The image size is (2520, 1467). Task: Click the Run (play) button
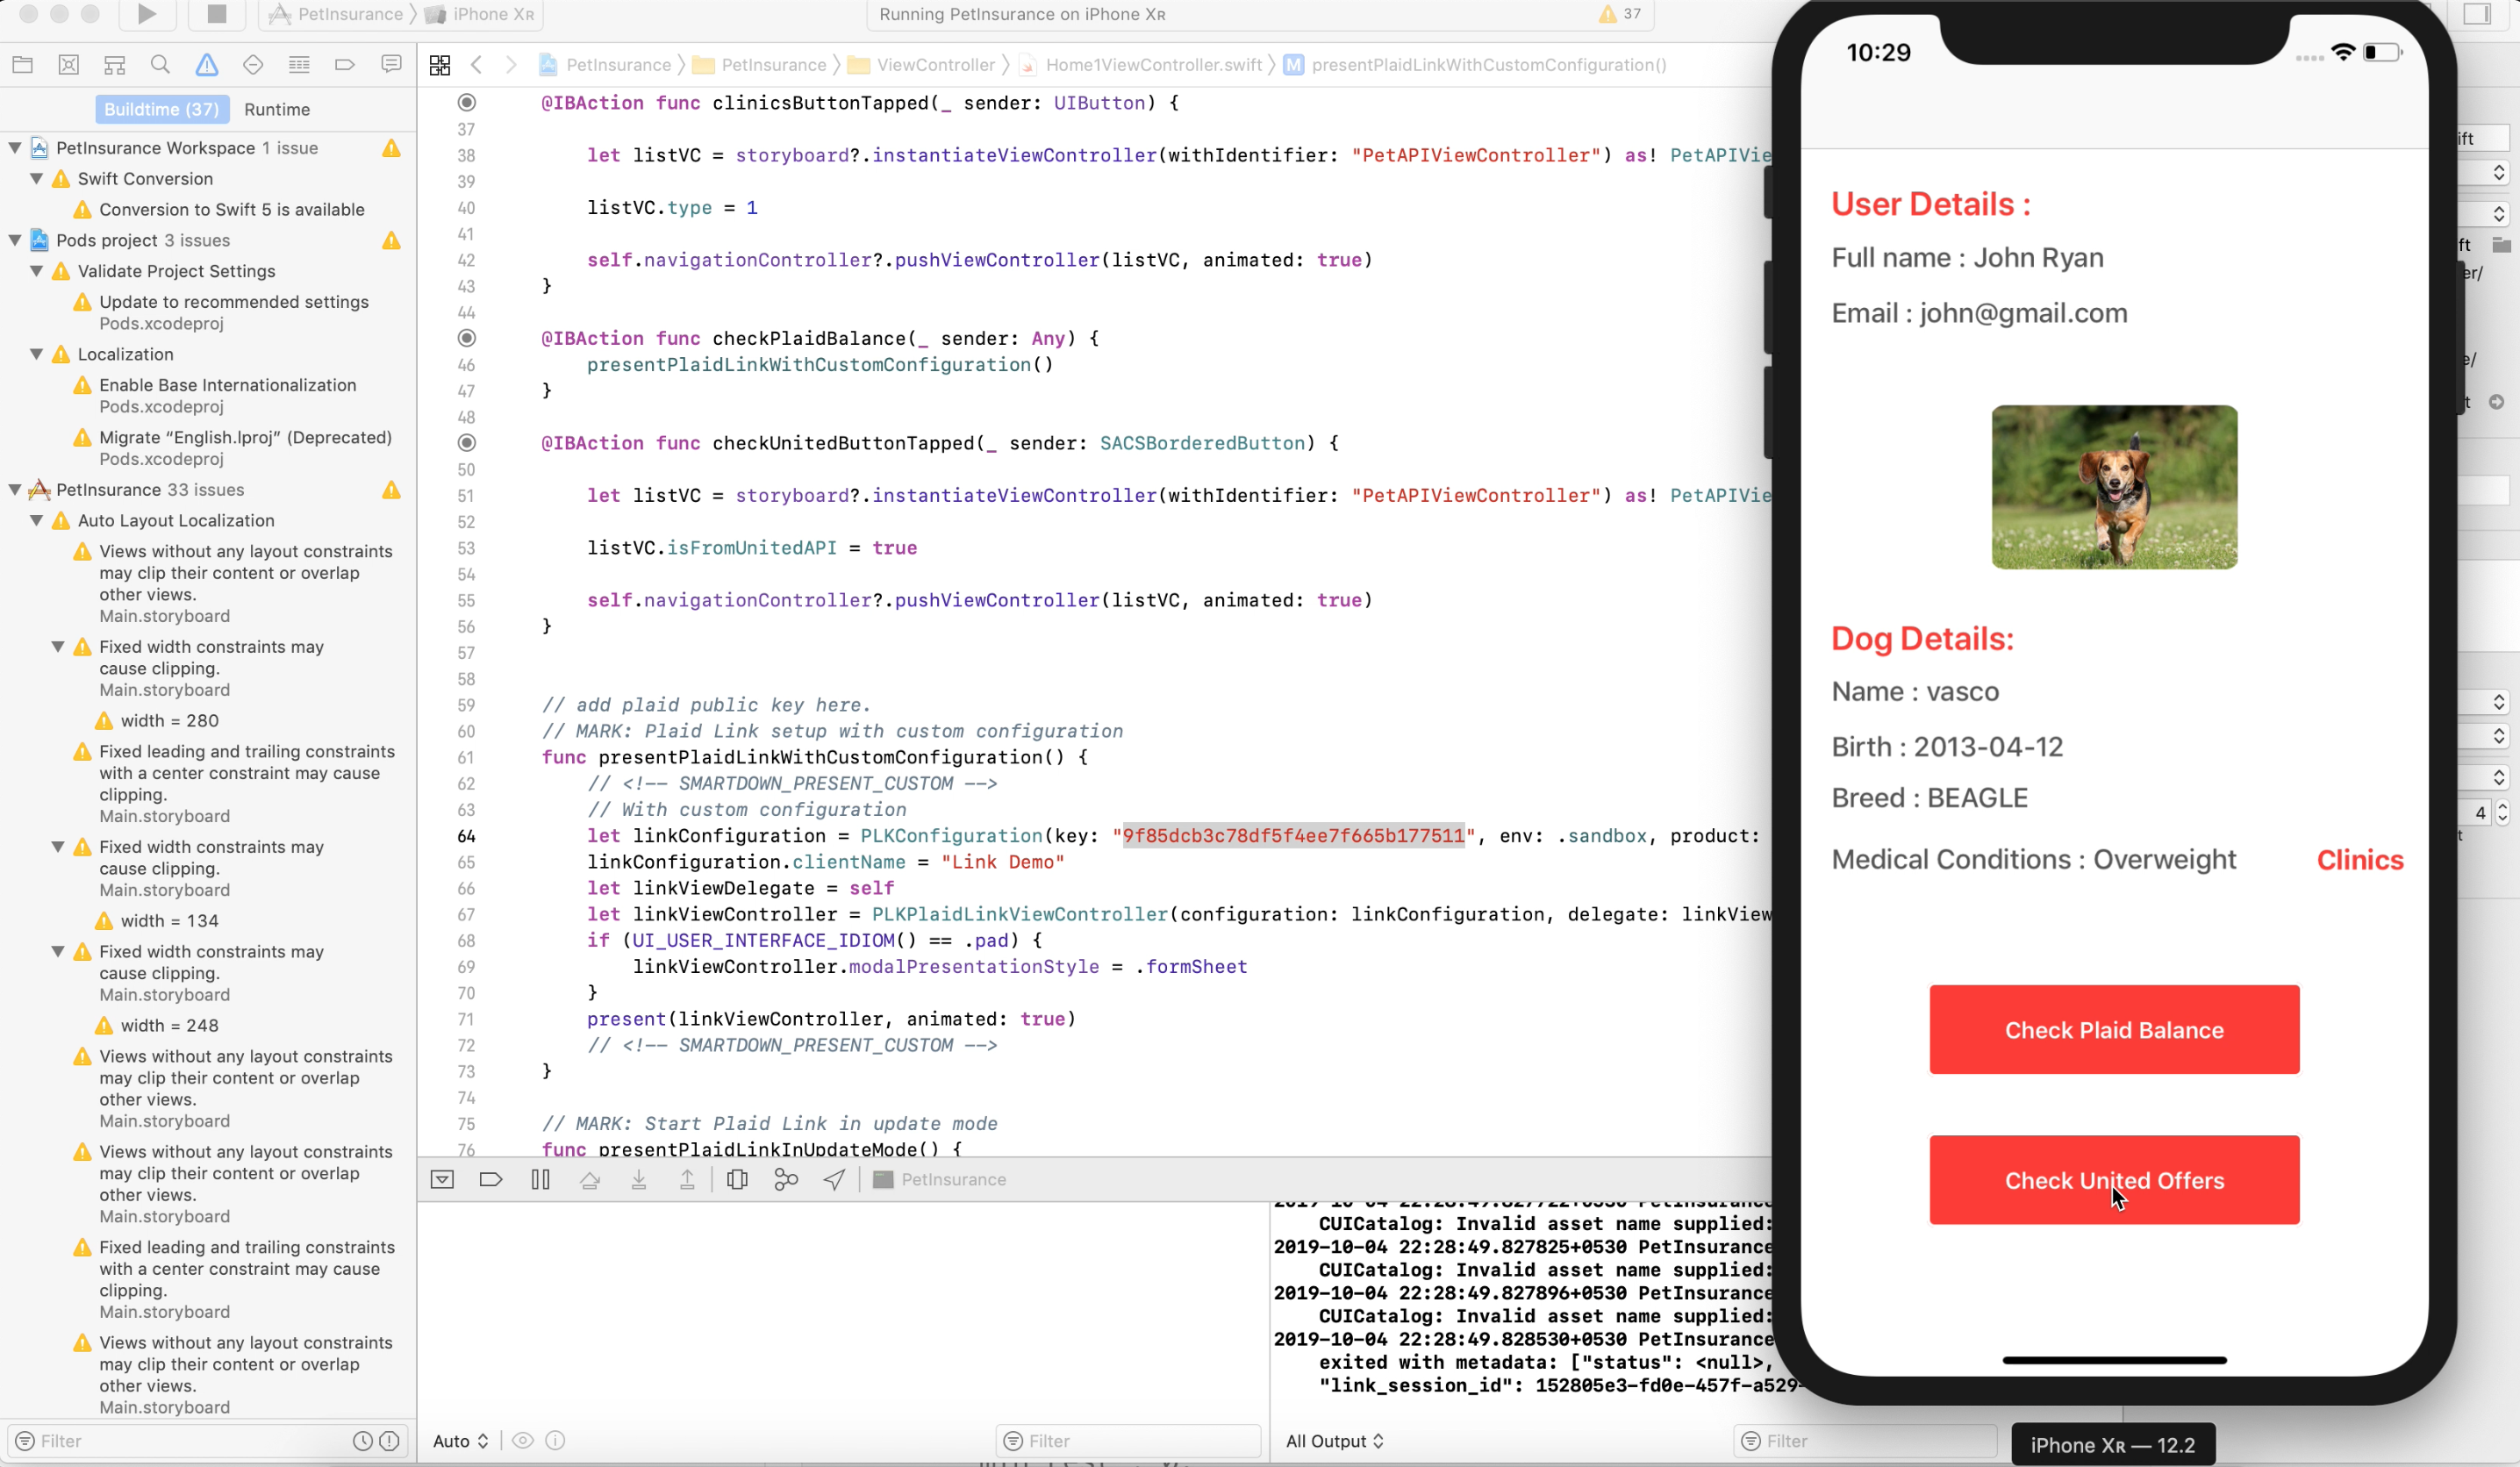tap(147, 14)
